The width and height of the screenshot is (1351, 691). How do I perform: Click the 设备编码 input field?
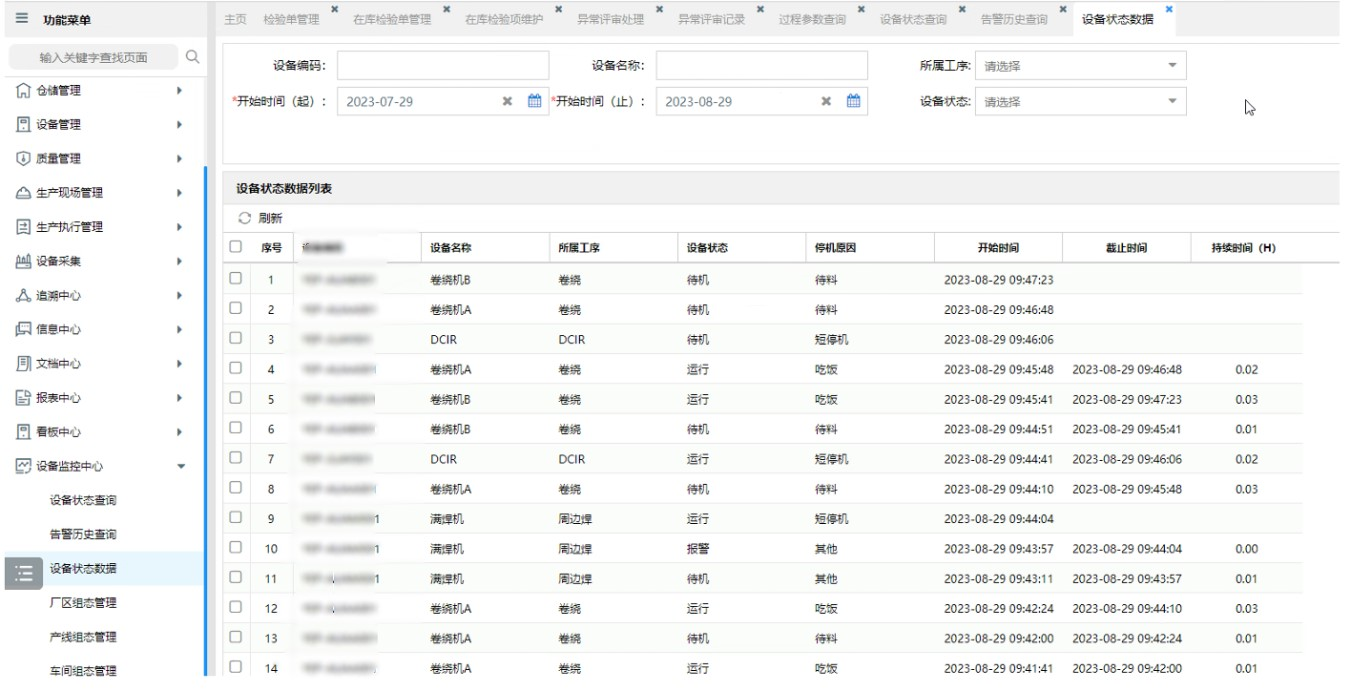pos(442,66)
